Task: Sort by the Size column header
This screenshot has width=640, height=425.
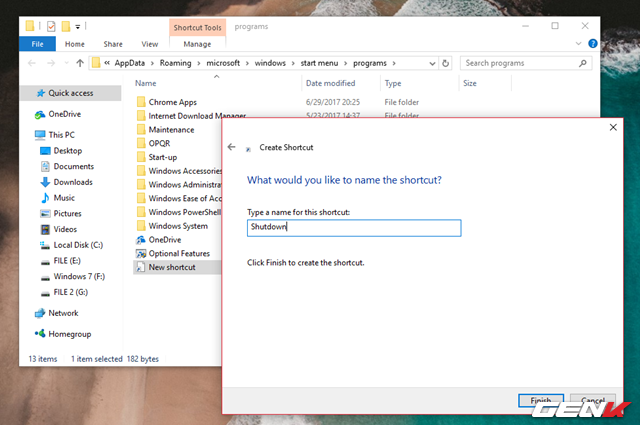Action: click(469, 83)
